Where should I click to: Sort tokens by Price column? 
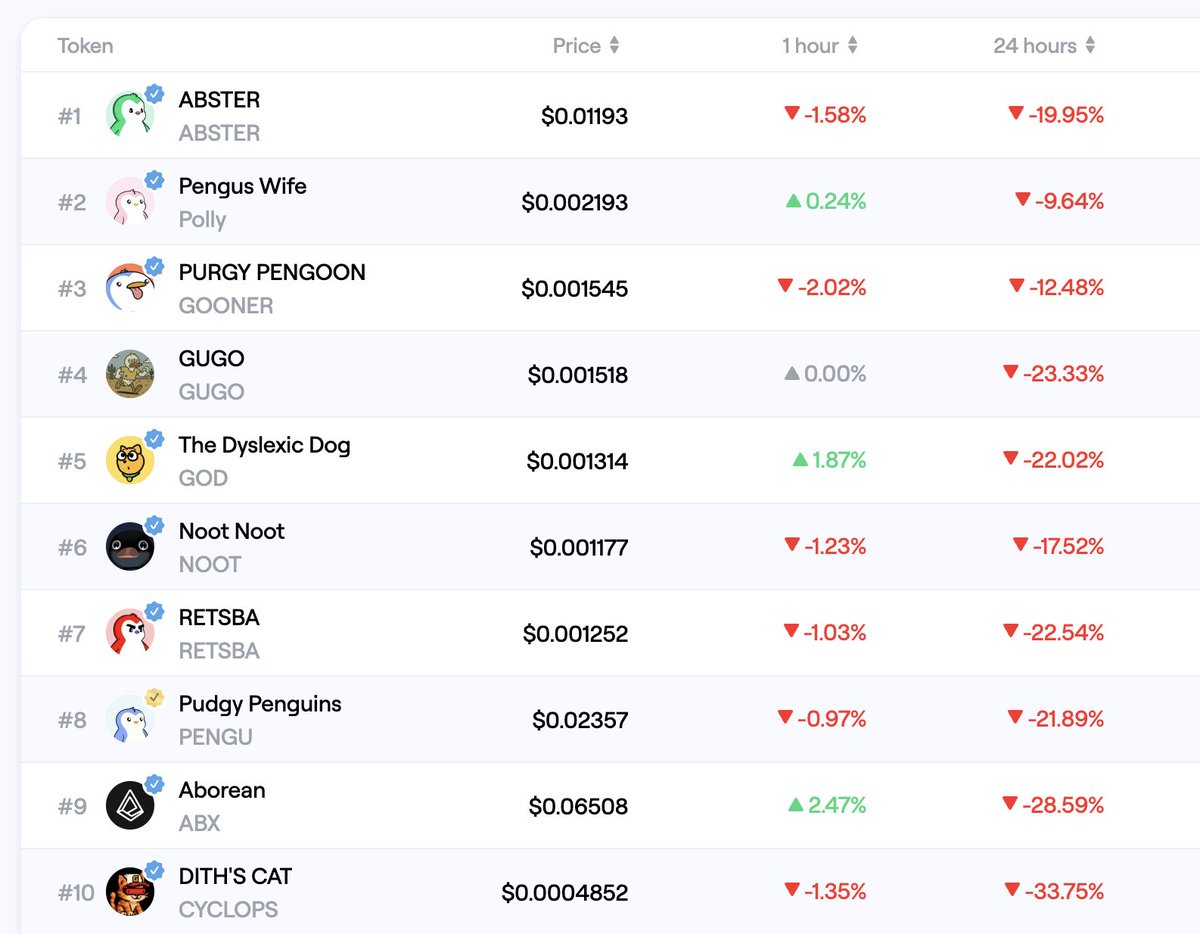tap(586, 46)
